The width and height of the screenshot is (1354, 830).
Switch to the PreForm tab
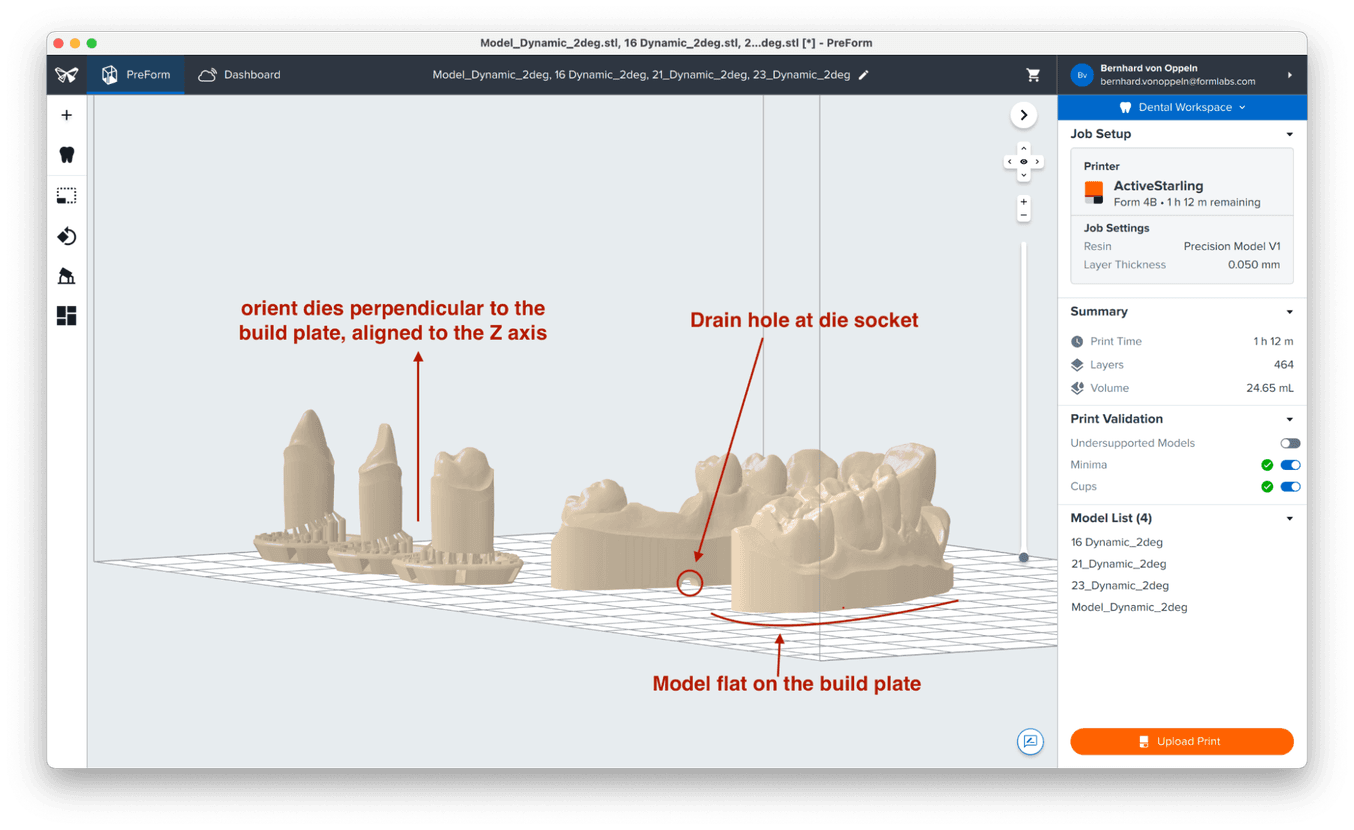(135, 75)
